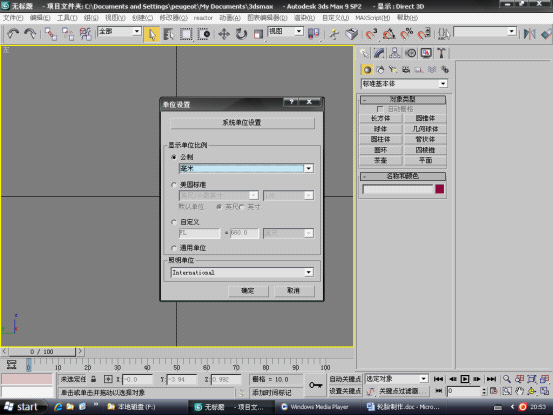Screen dimensions: 553x415
Task: Click the object color swatch
Action: 439,189
